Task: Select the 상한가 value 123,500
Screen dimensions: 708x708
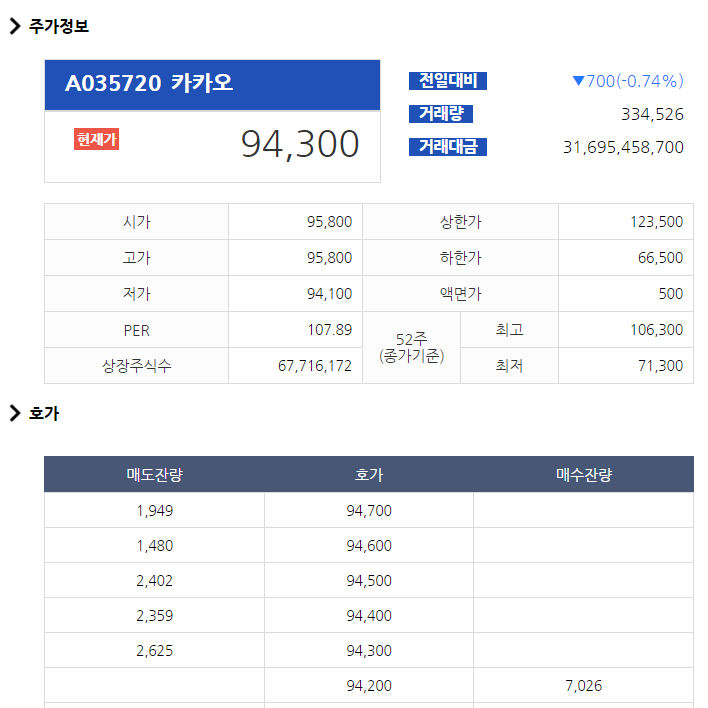Action: tap(656, 222)
